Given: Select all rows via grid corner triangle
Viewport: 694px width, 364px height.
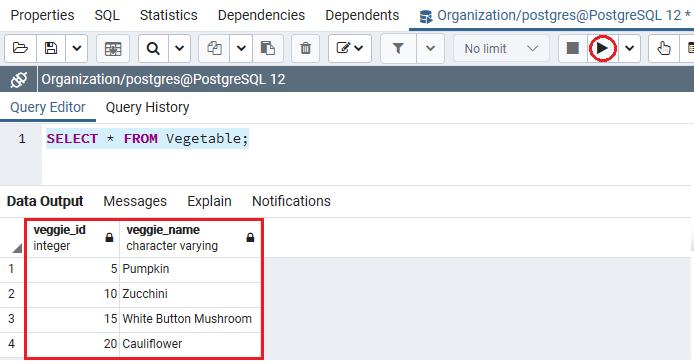Looking at the screenshot, I should pyautogui.click(x=17, y=248).
